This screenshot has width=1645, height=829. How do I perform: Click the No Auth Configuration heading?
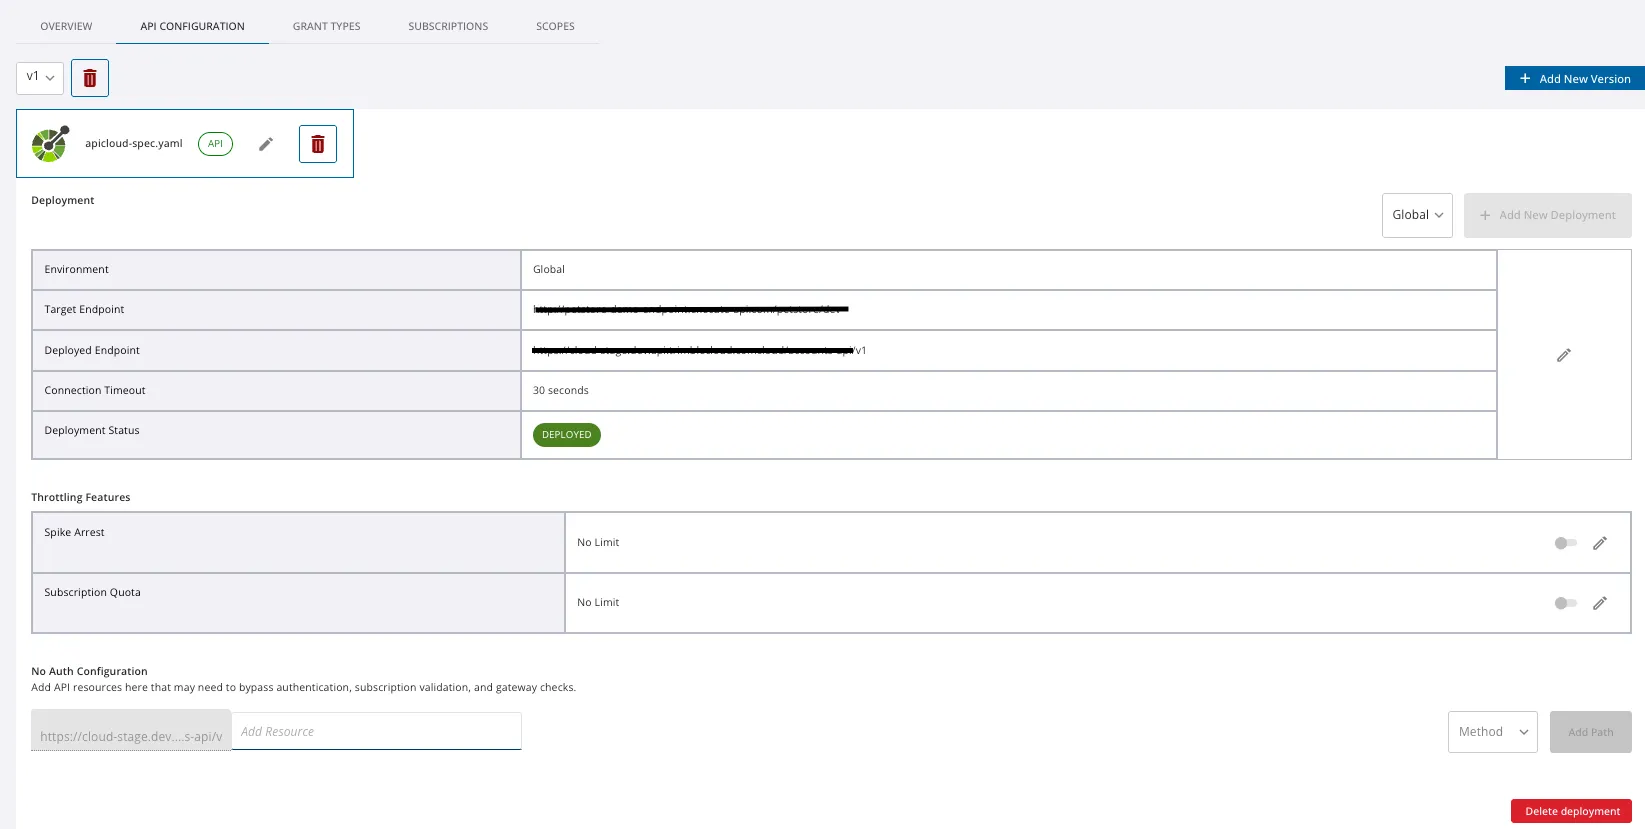89,672
